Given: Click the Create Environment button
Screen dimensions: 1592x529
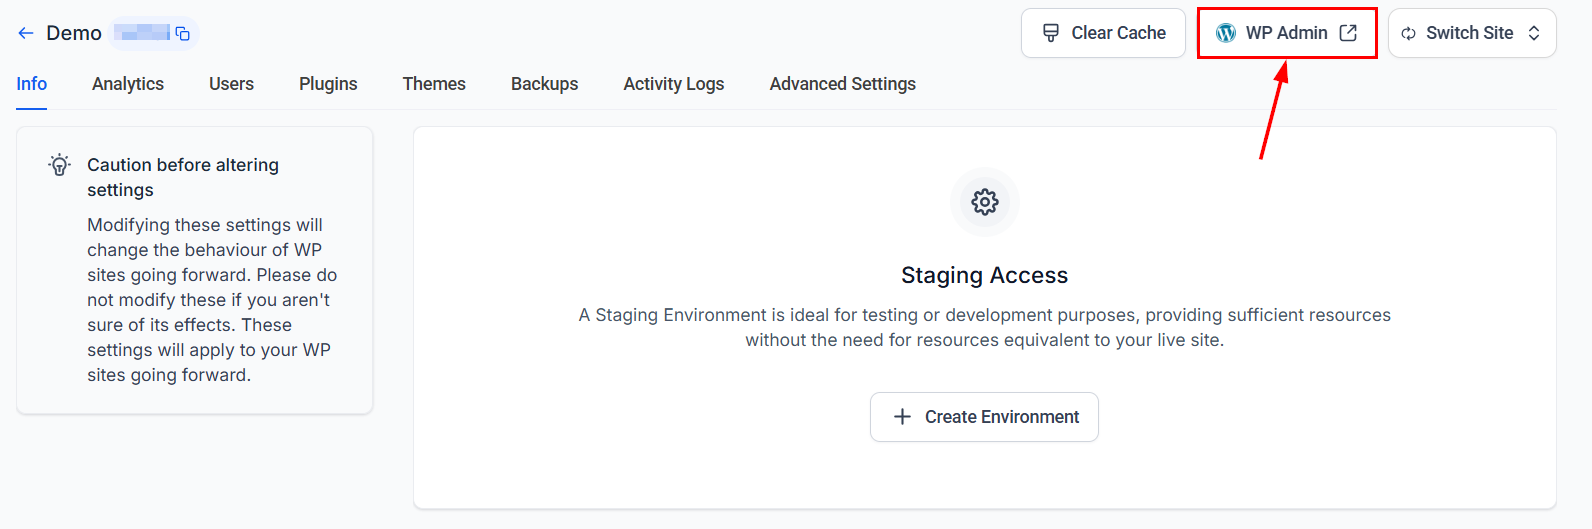Looking at the screenshot, I should [x=984, y=417].
